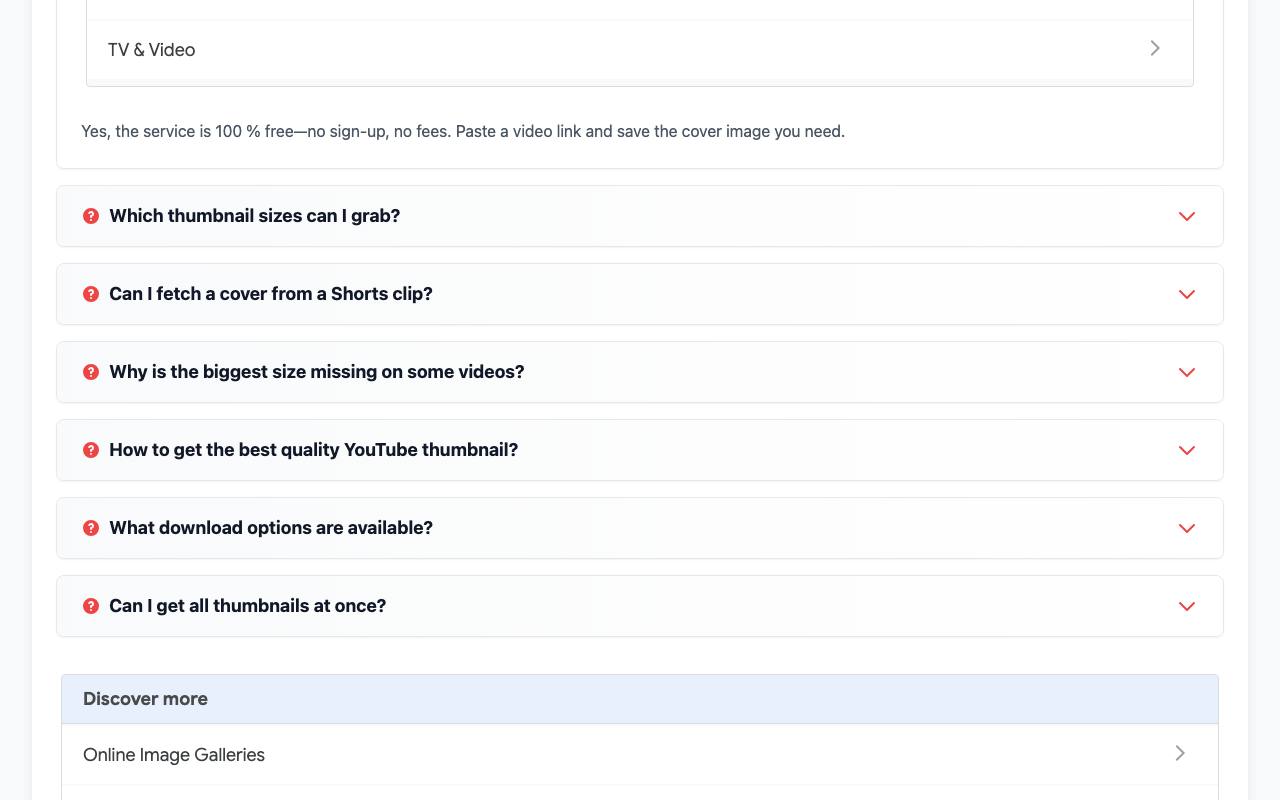Open the TV & Video category link
This screenshot has height=800, width=1280.
click(x=640, y=50)
